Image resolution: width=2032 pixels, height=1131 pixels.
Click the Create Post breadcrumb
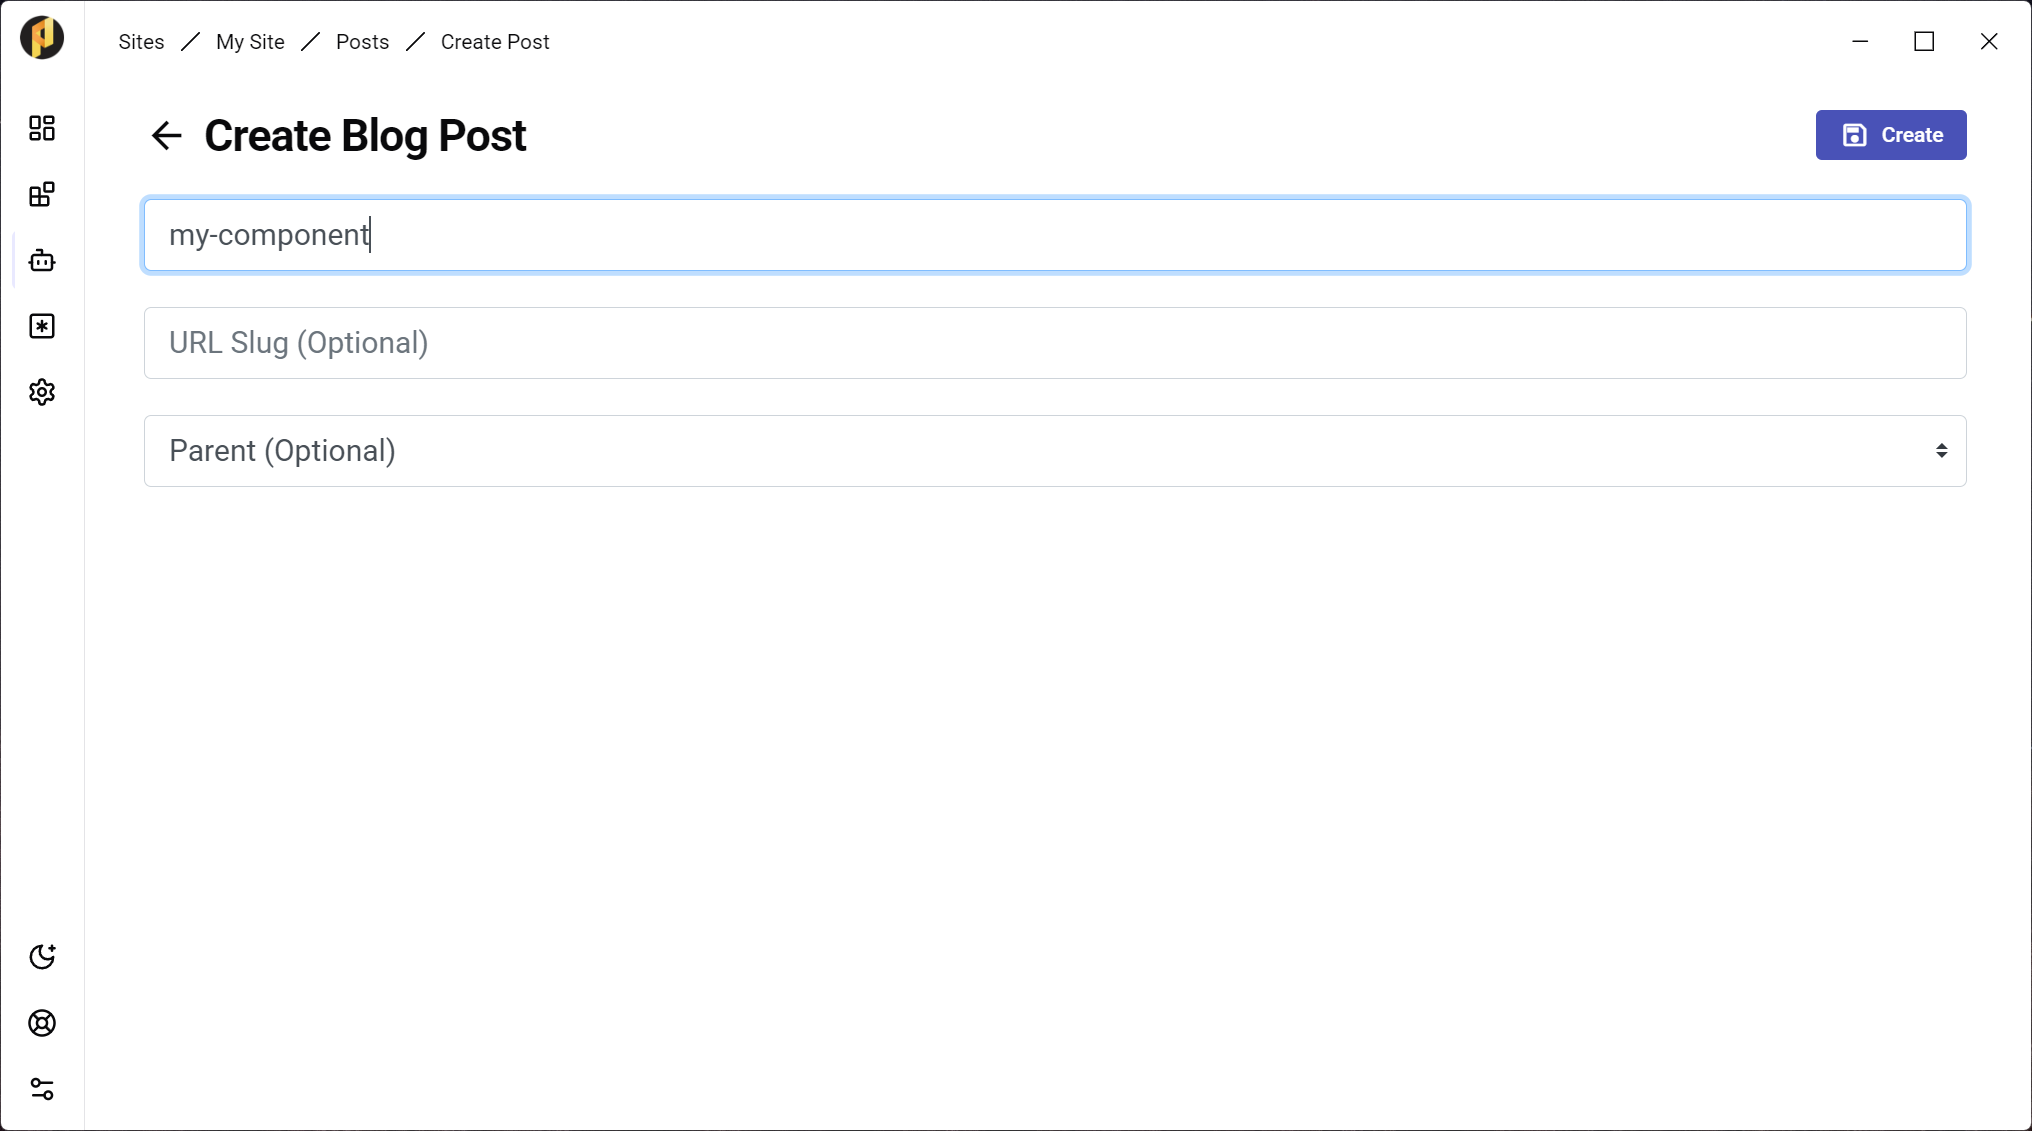(x=495, y=42)
